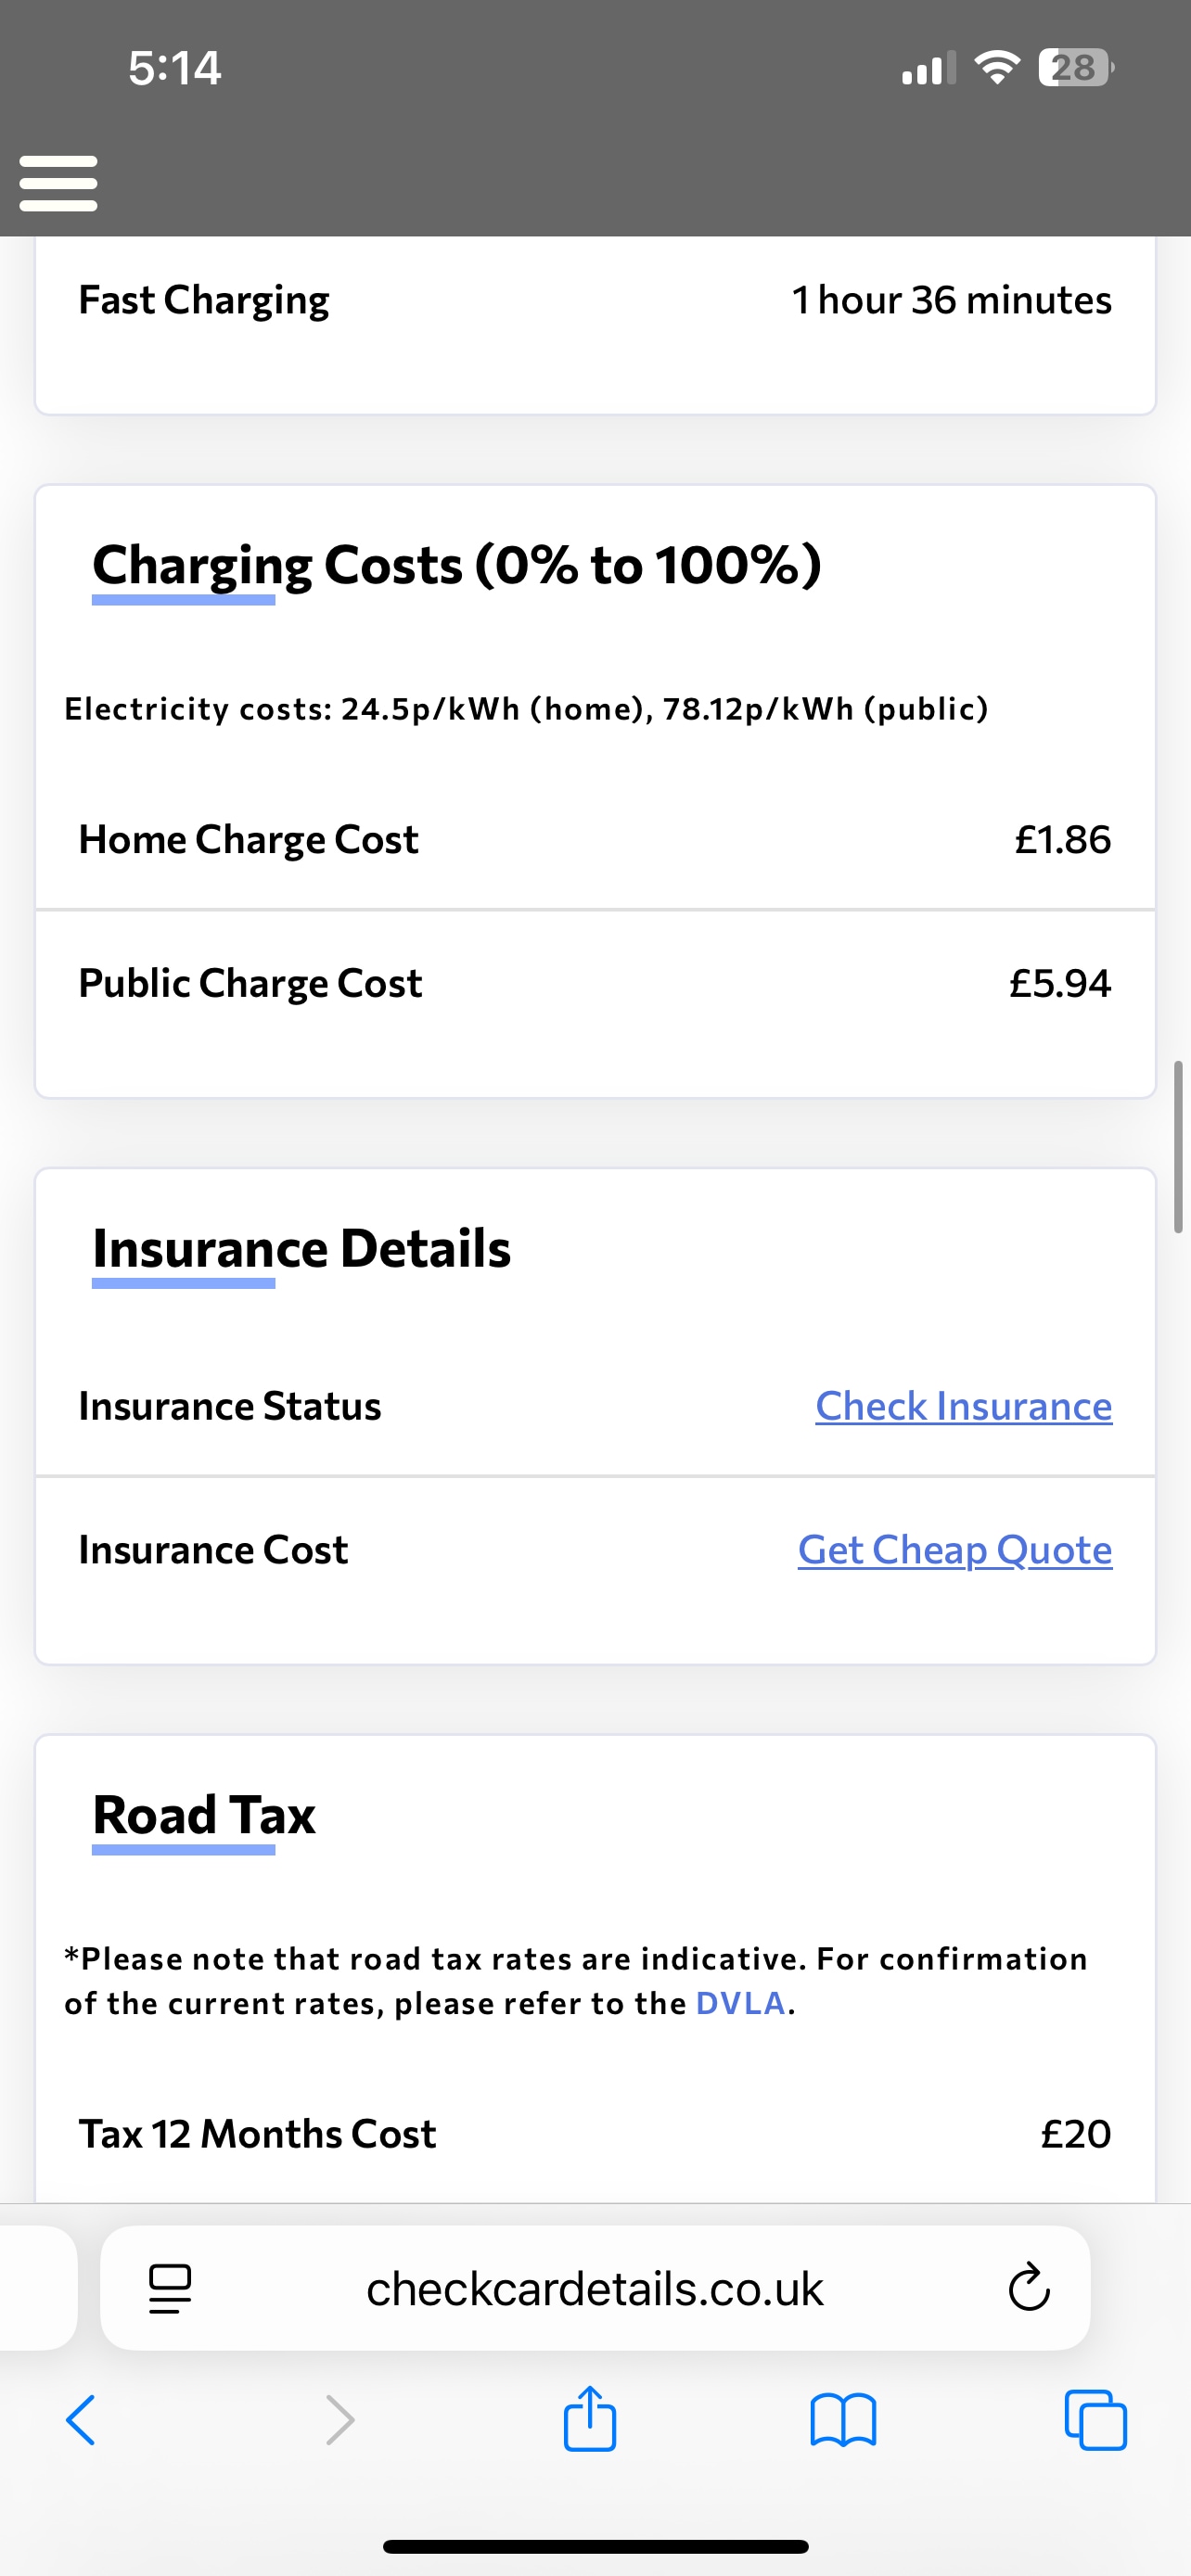The width and height of the screenshot is (1191, 2576).
Task: Tap the Safari back arrow
Action: [x=81, y=2420]
